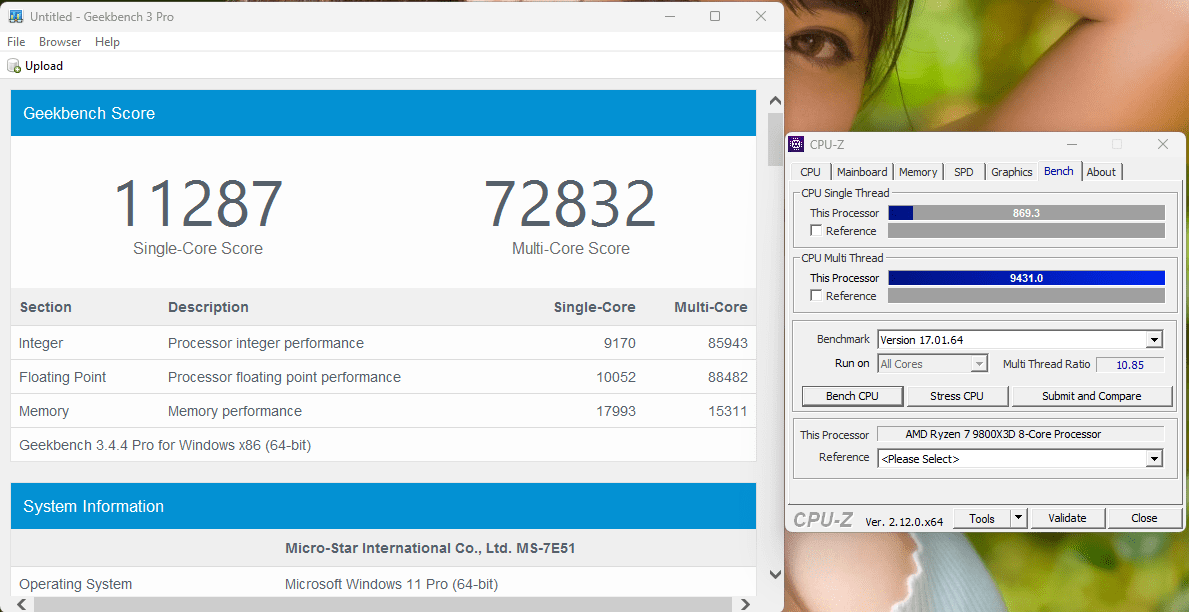The image size is (1189, 612).
Task: Click Processor floating point performance description
Action: (x=284, y=377)
